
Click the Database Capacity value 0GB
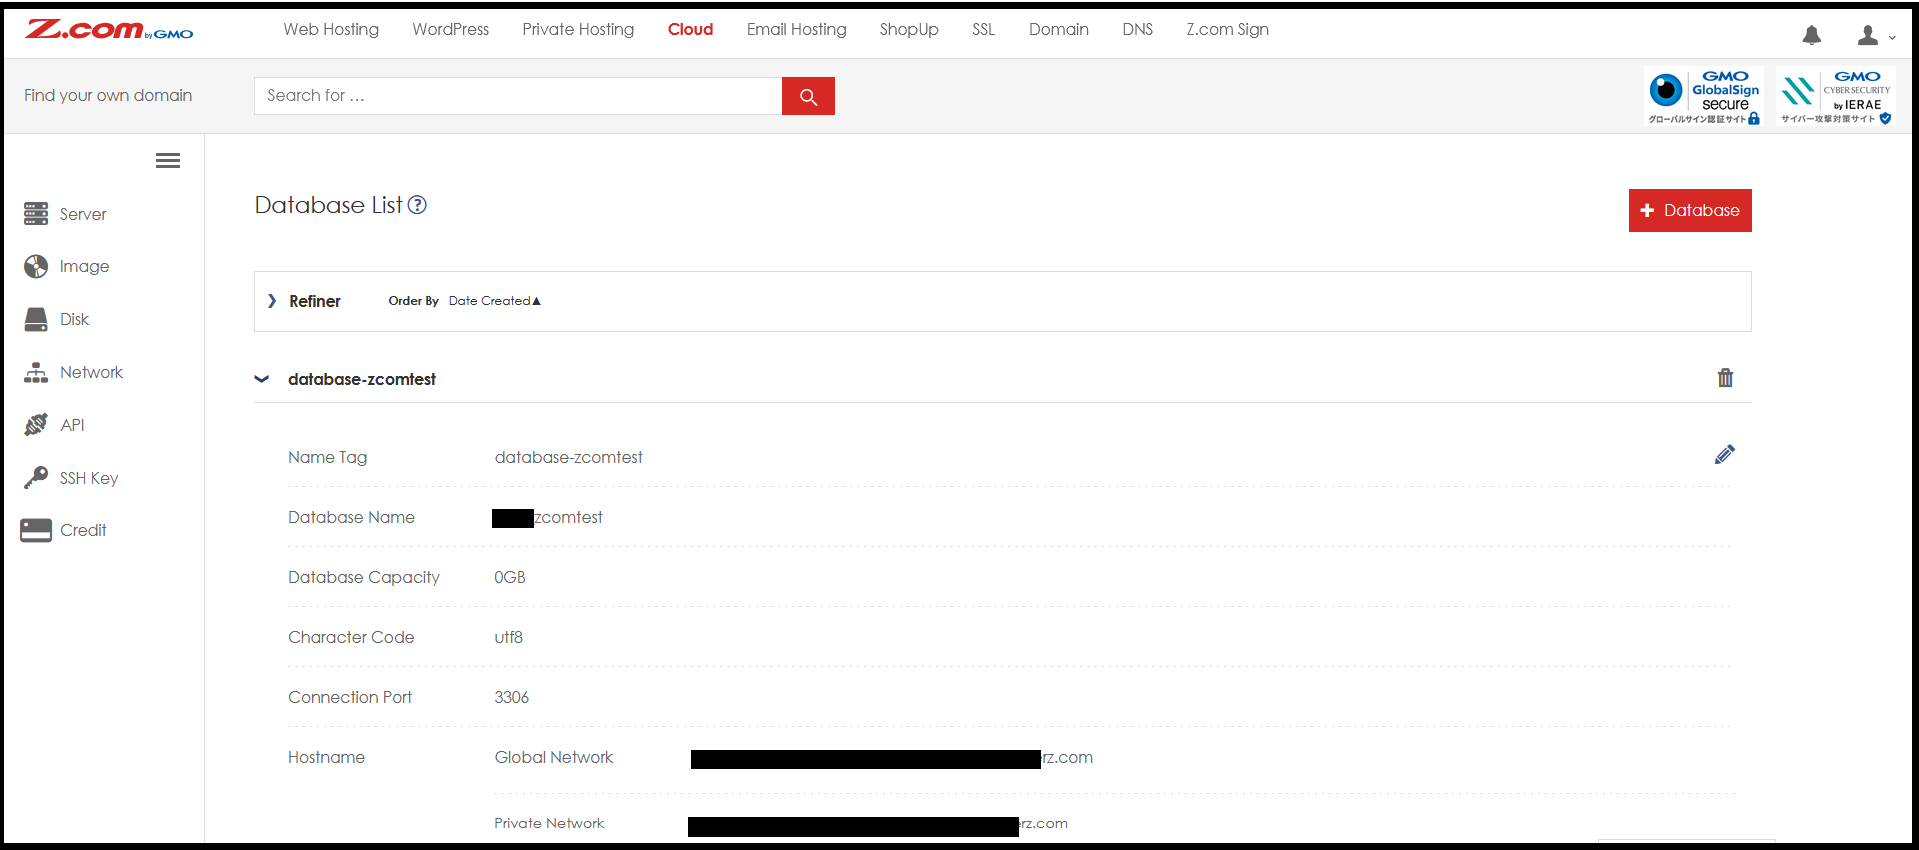pos(510,577)
